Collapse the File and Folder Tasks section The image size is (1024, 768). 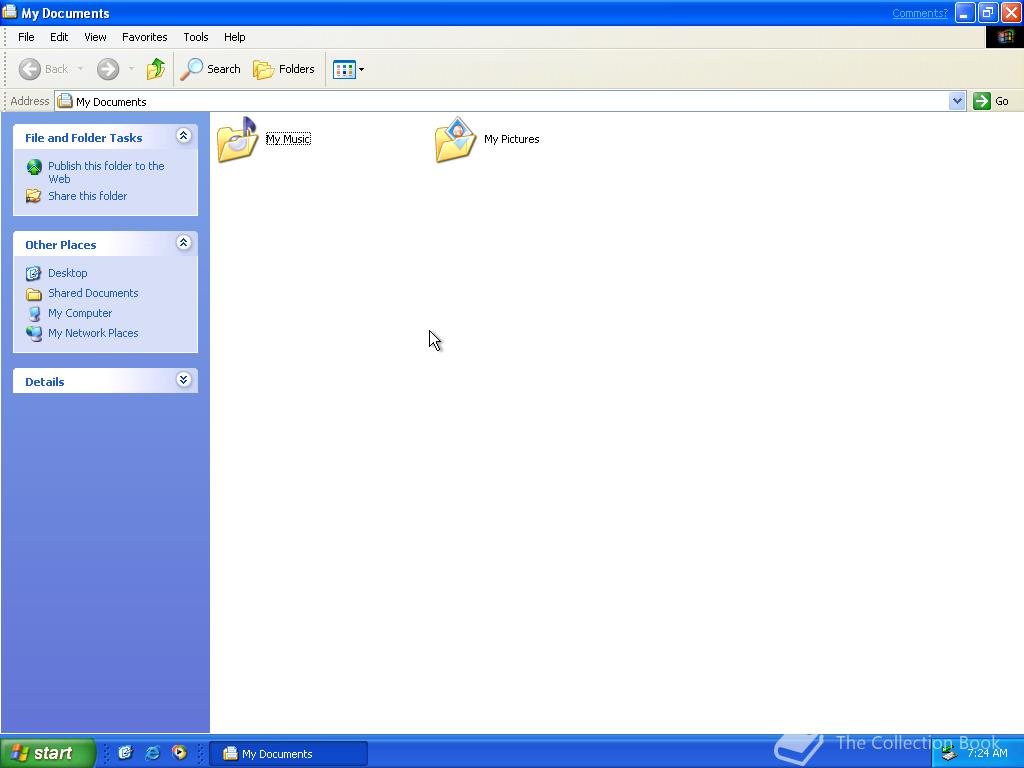pyautogui.click(x=184, y=136)
